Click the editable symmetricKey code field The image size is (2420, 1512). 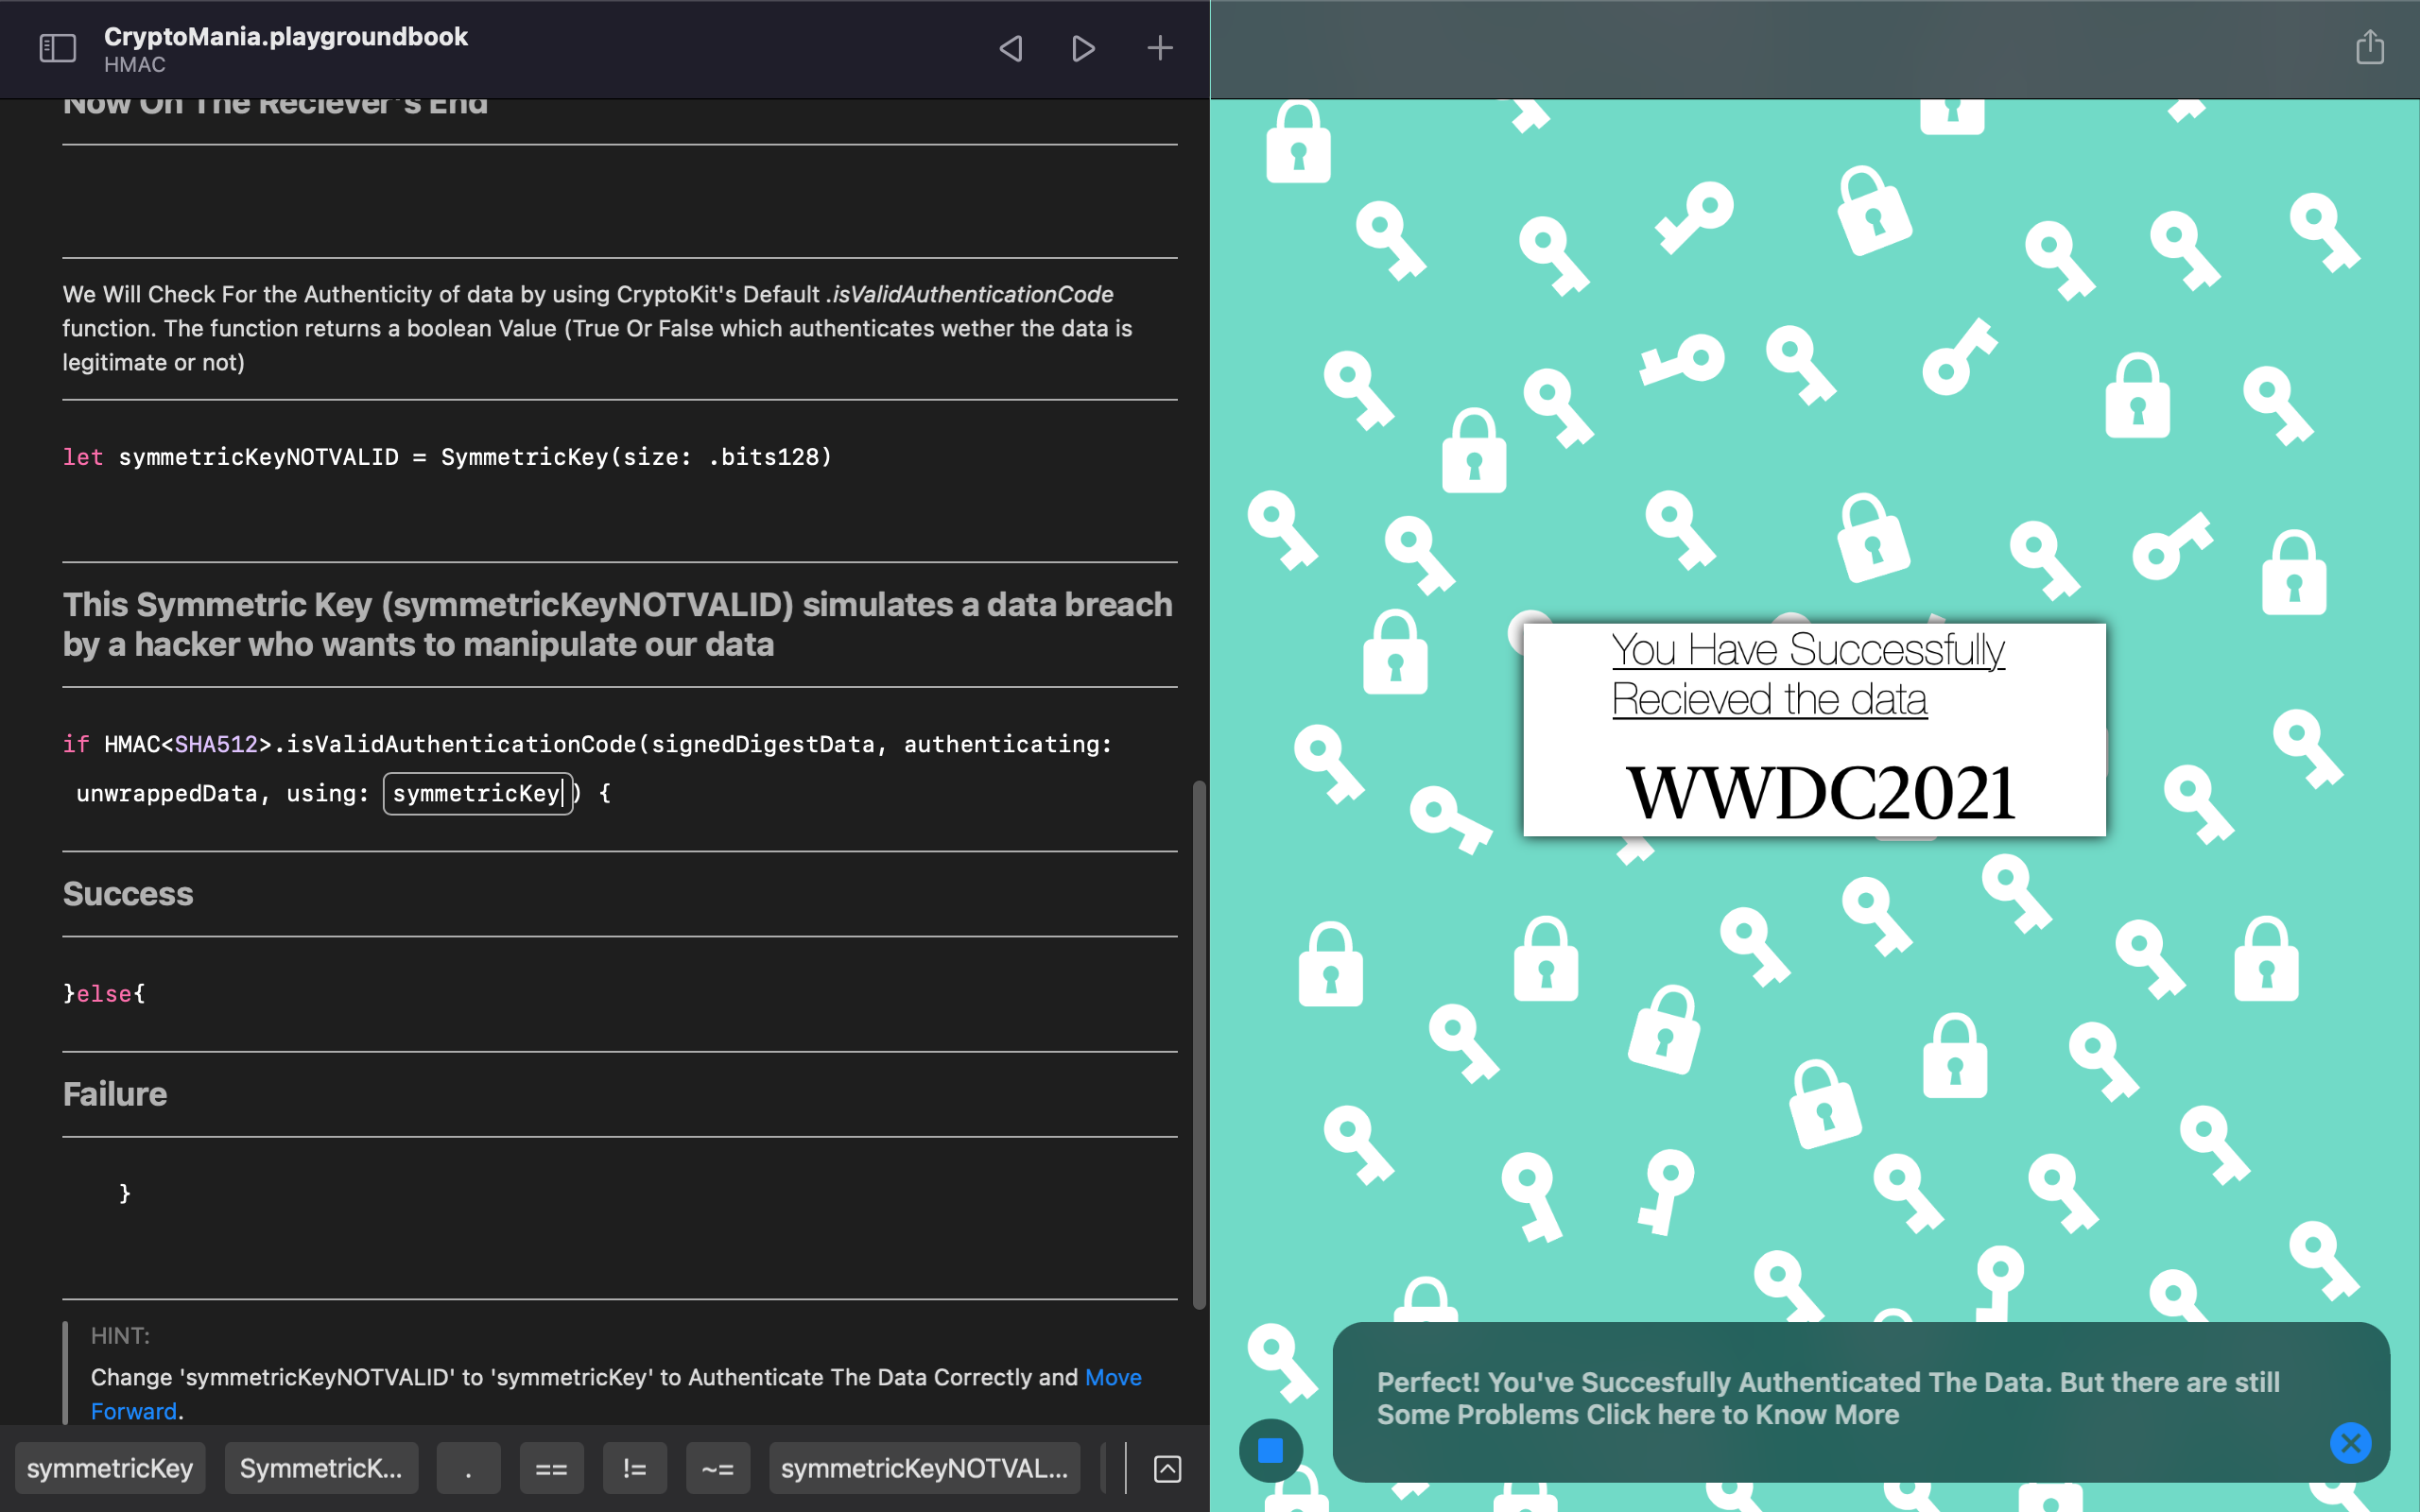click(477, 794)
